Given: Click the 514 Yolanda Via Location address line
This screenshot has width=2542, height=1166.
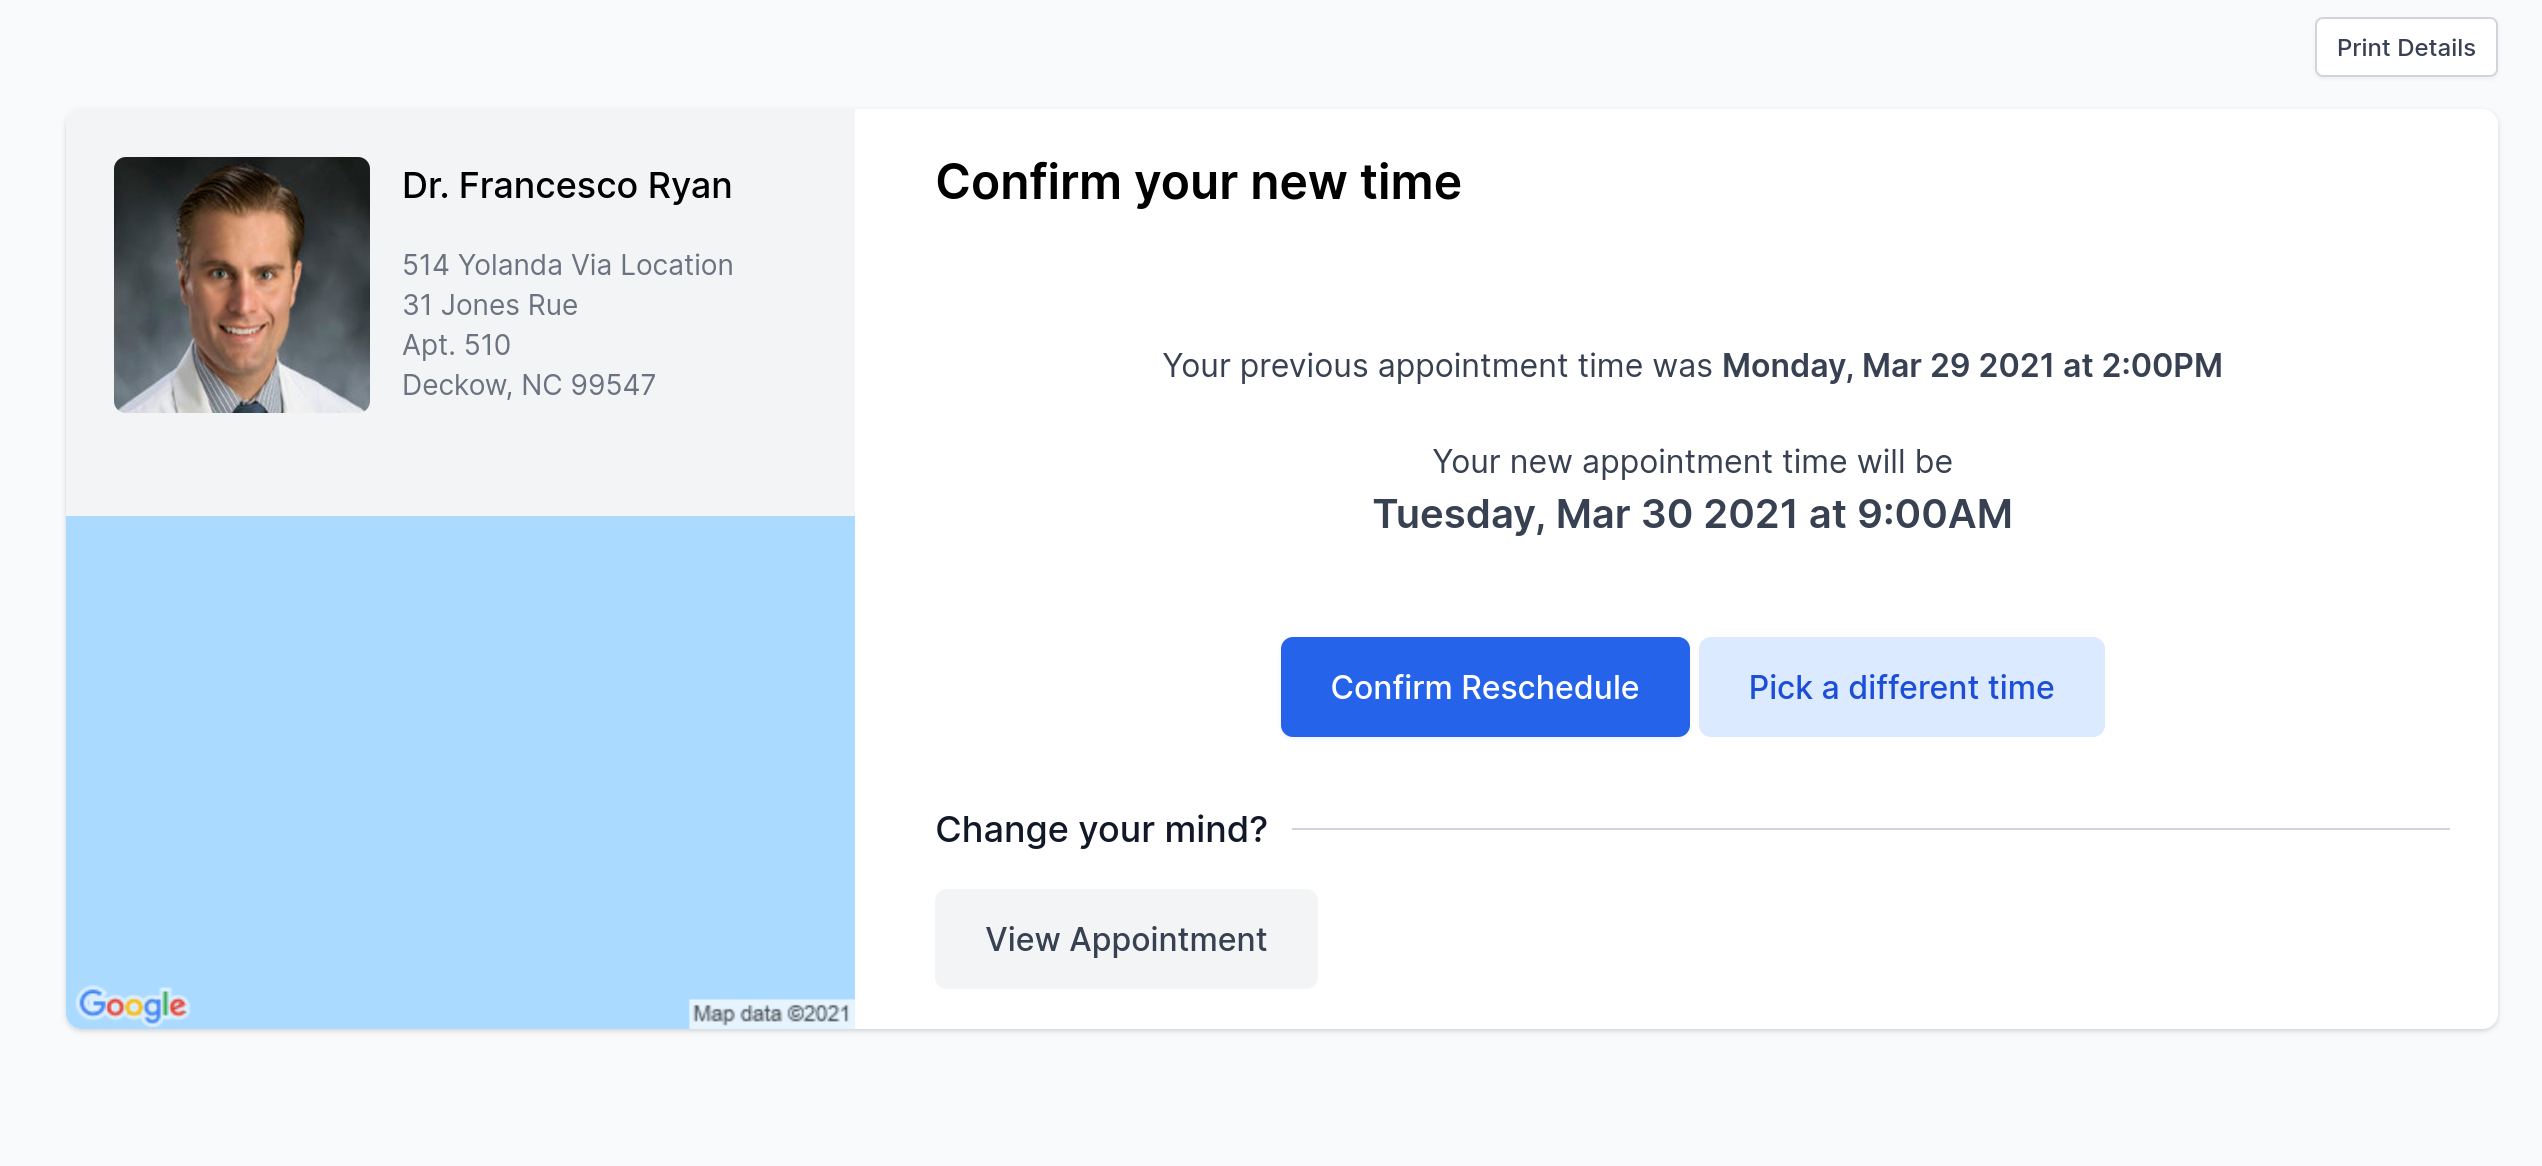Looking at the screenshot, I should click(x=568, y=265).
